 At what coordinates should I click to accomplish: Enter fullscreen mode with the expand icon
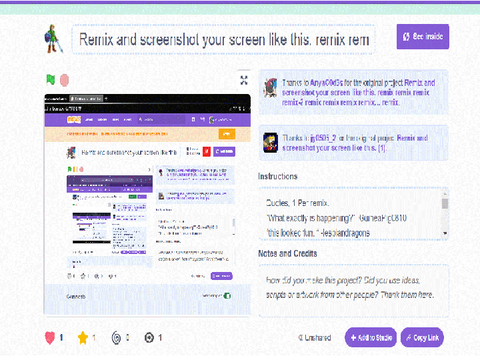[244, 80]
